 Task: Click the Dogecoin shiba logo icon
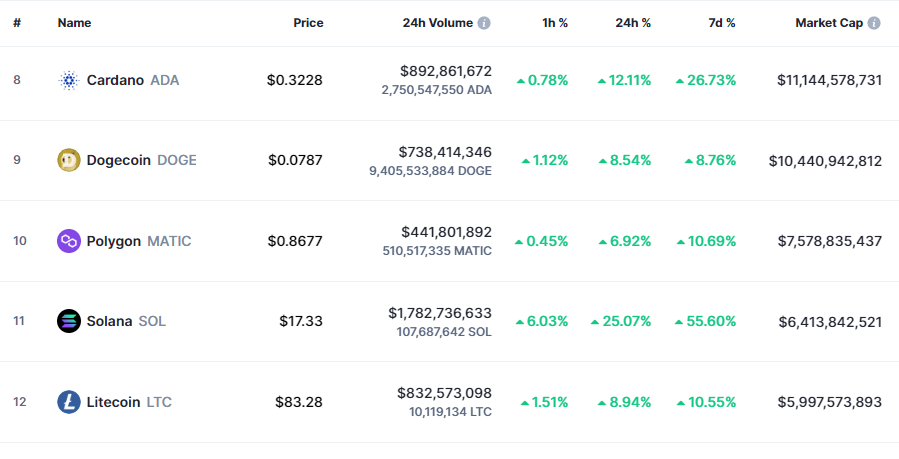69,160
